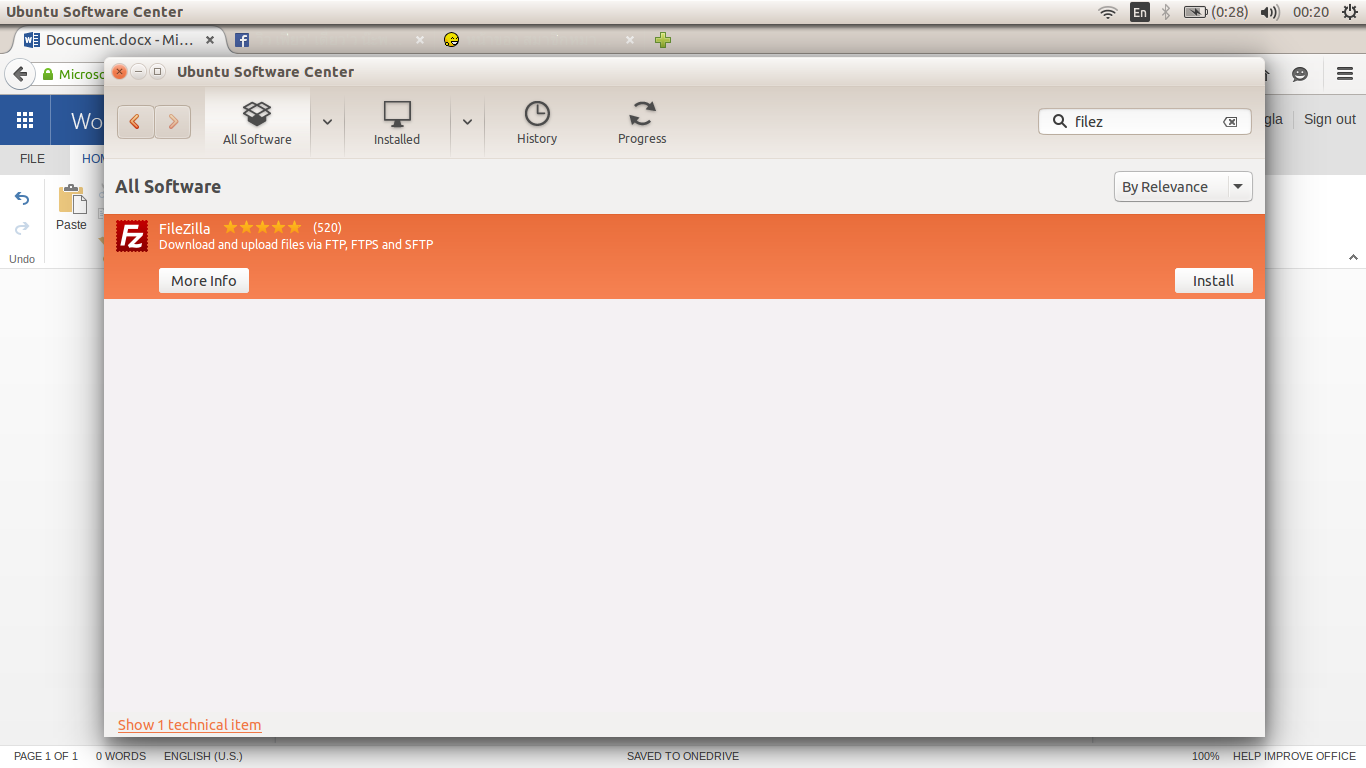Minimize the Ubuntu Software Center window
The height and width of the screenshot is (768, 1366).
[x=138, y=71]
